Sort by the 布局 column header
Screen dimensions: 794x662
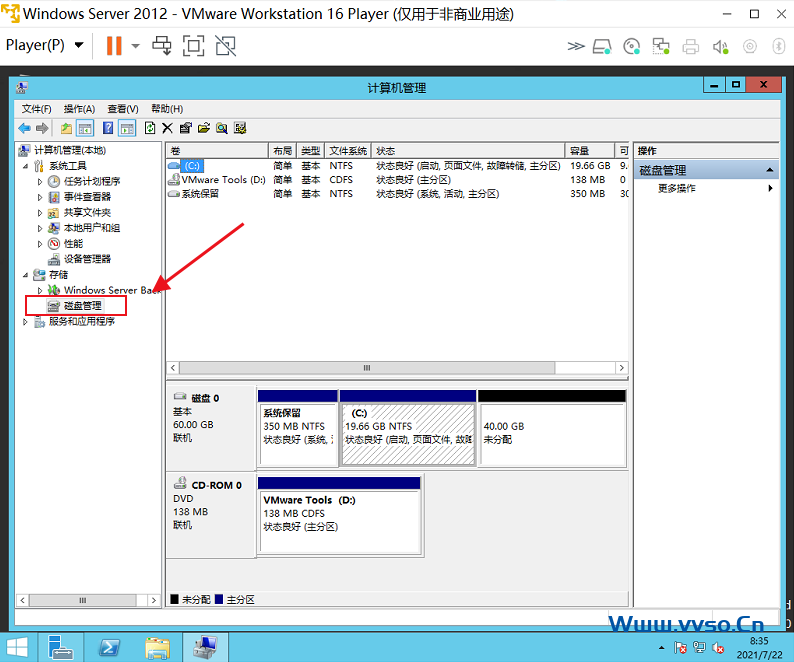coord(283,151)
